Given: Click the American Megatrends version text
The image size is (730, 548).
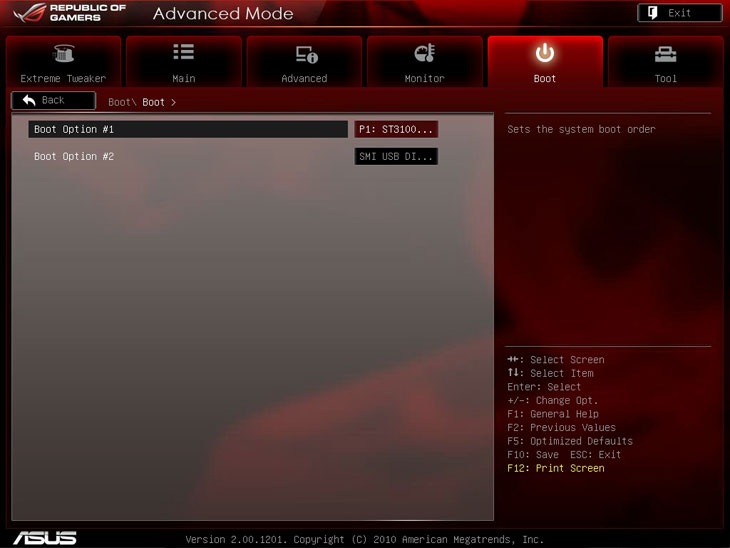Looking at the screenshot, I should pyautogui.click(x=364, y=539).
